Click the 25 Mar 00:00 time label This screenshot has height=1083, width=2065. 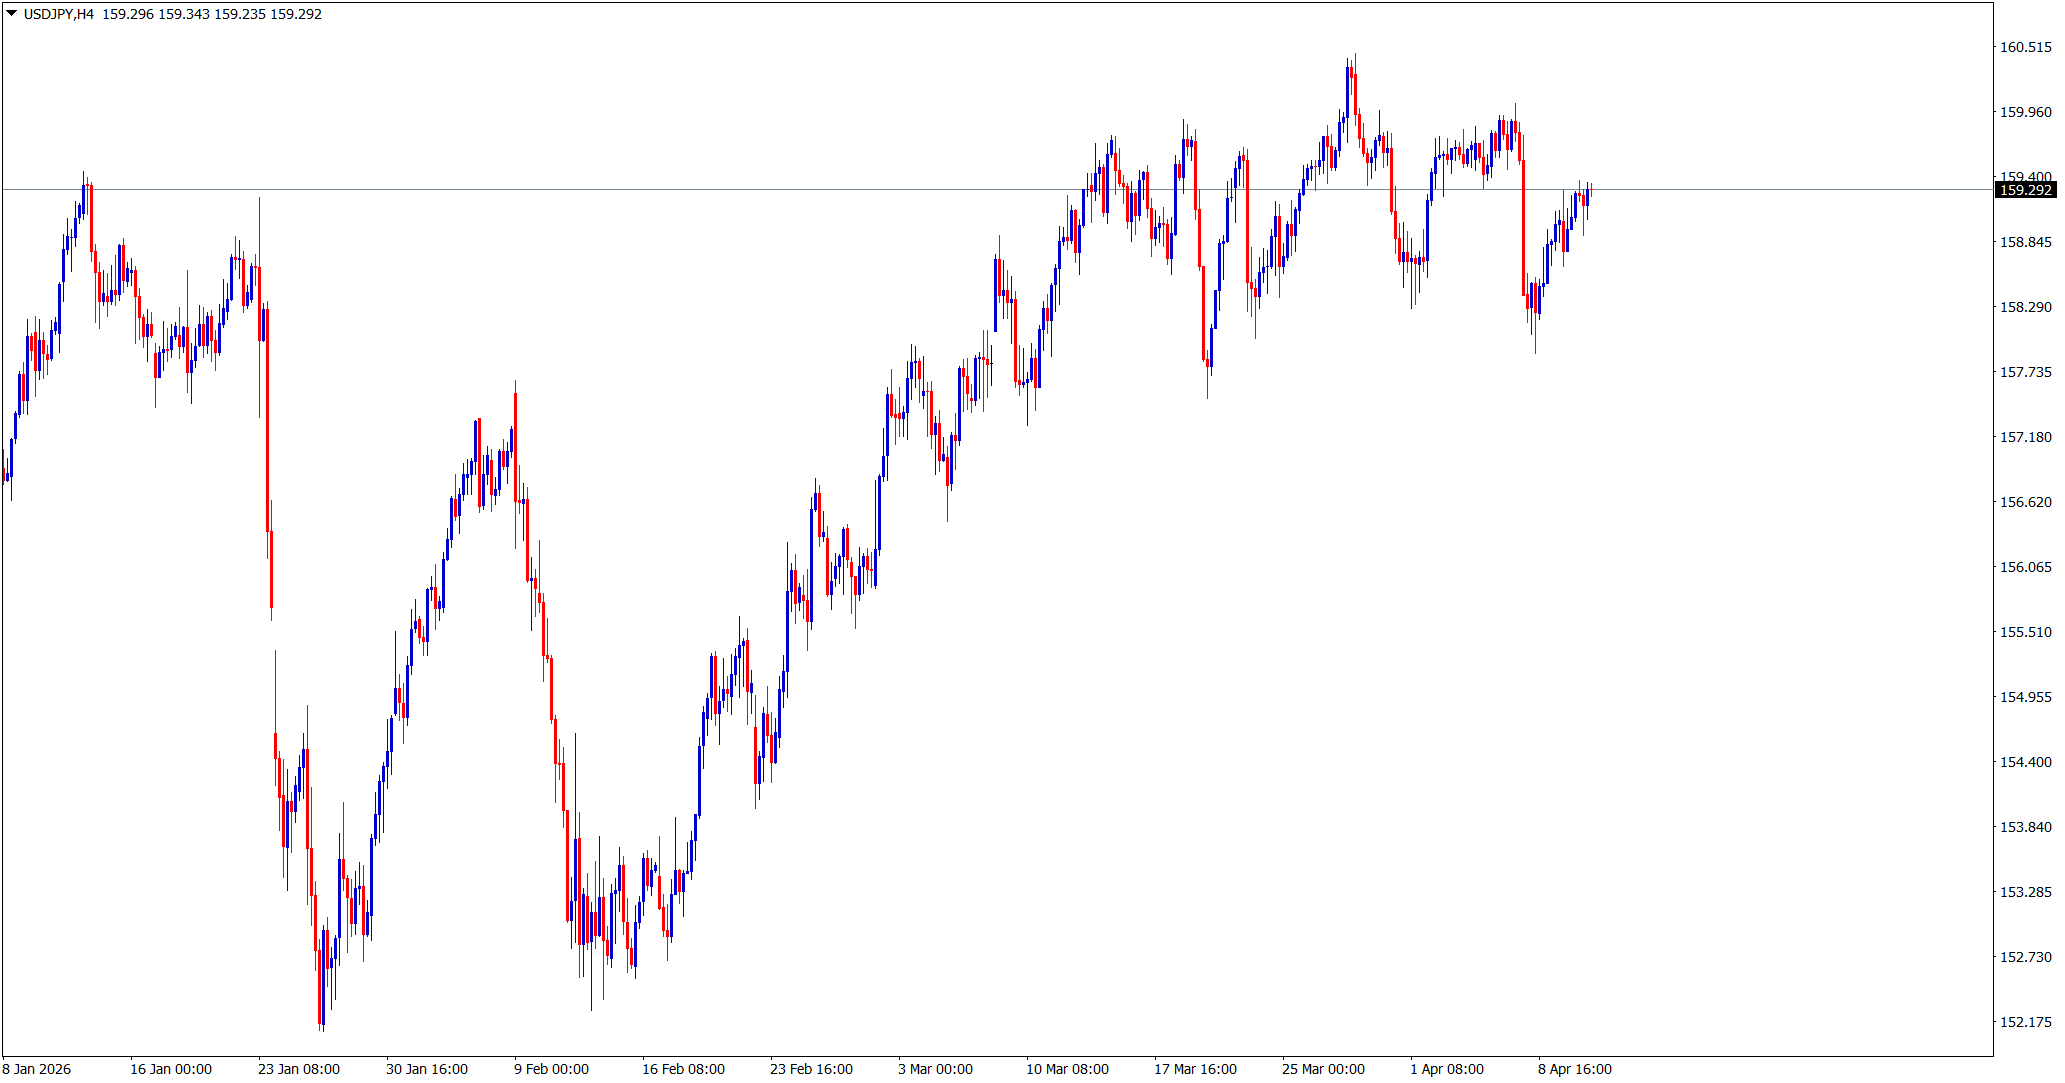point(1323,1069)
